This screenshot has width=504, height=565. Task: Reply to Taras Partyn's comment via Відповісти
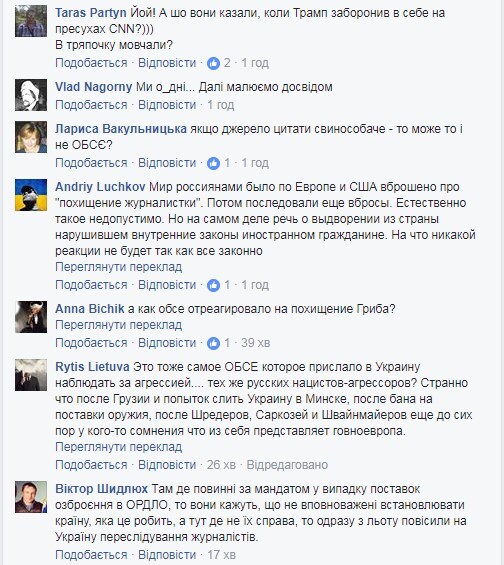(167, 63)
